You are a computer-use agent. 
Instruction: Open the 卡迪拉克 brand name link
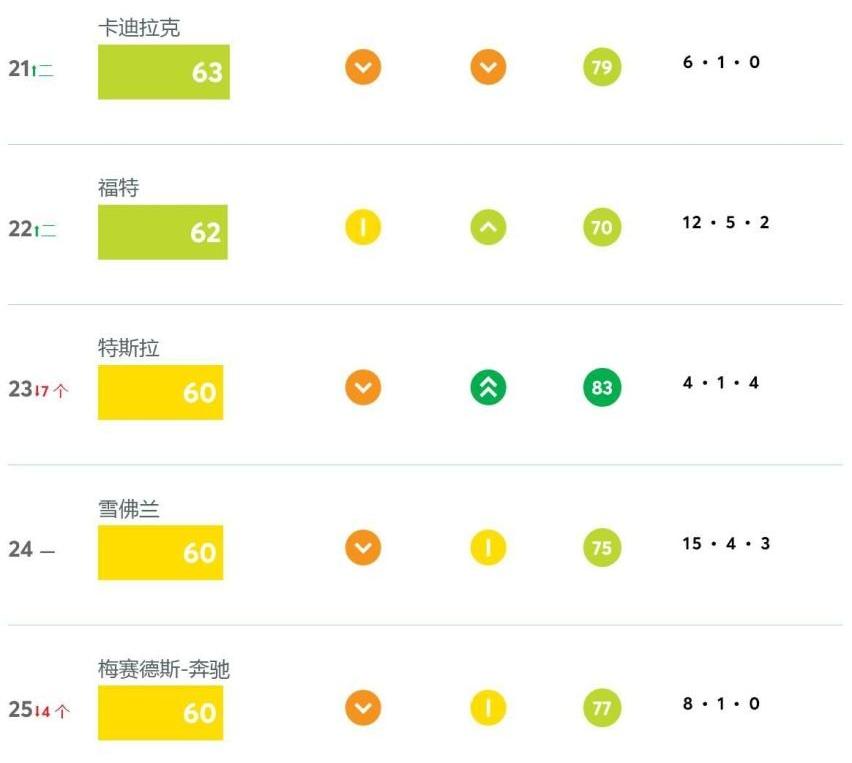tap(139, 28)
